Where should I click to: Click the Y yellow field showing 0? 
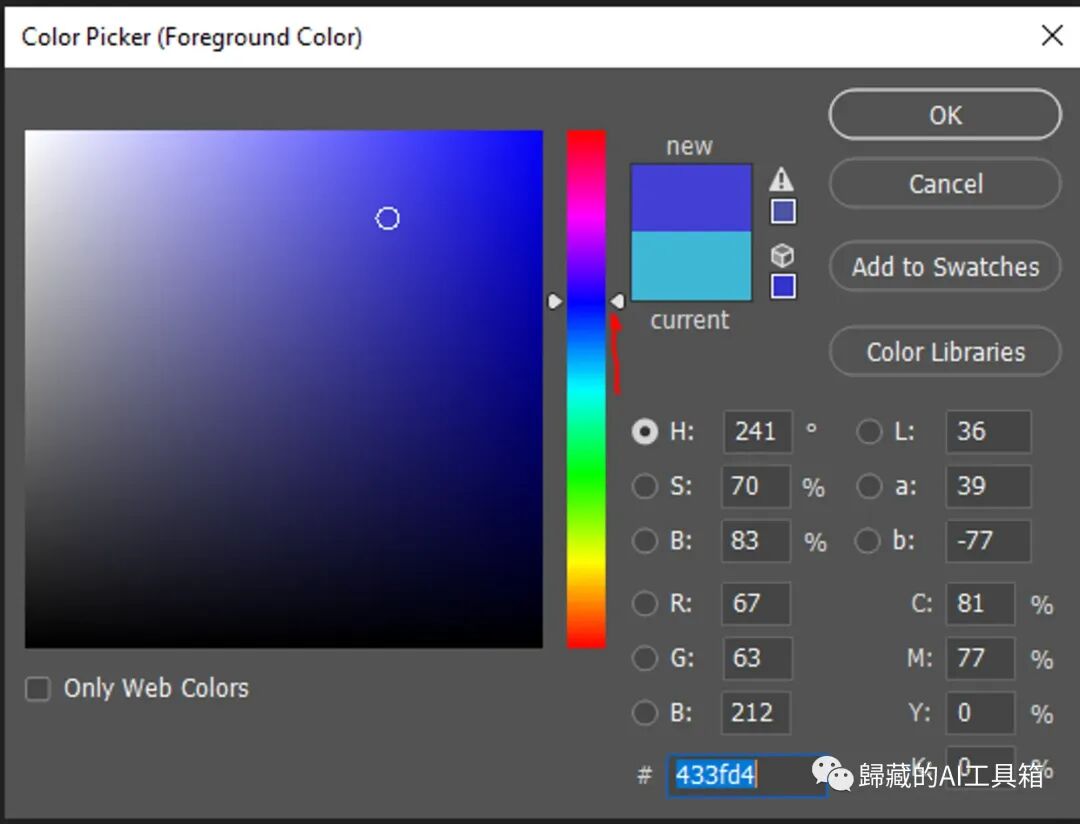click(x=980, y=712)
